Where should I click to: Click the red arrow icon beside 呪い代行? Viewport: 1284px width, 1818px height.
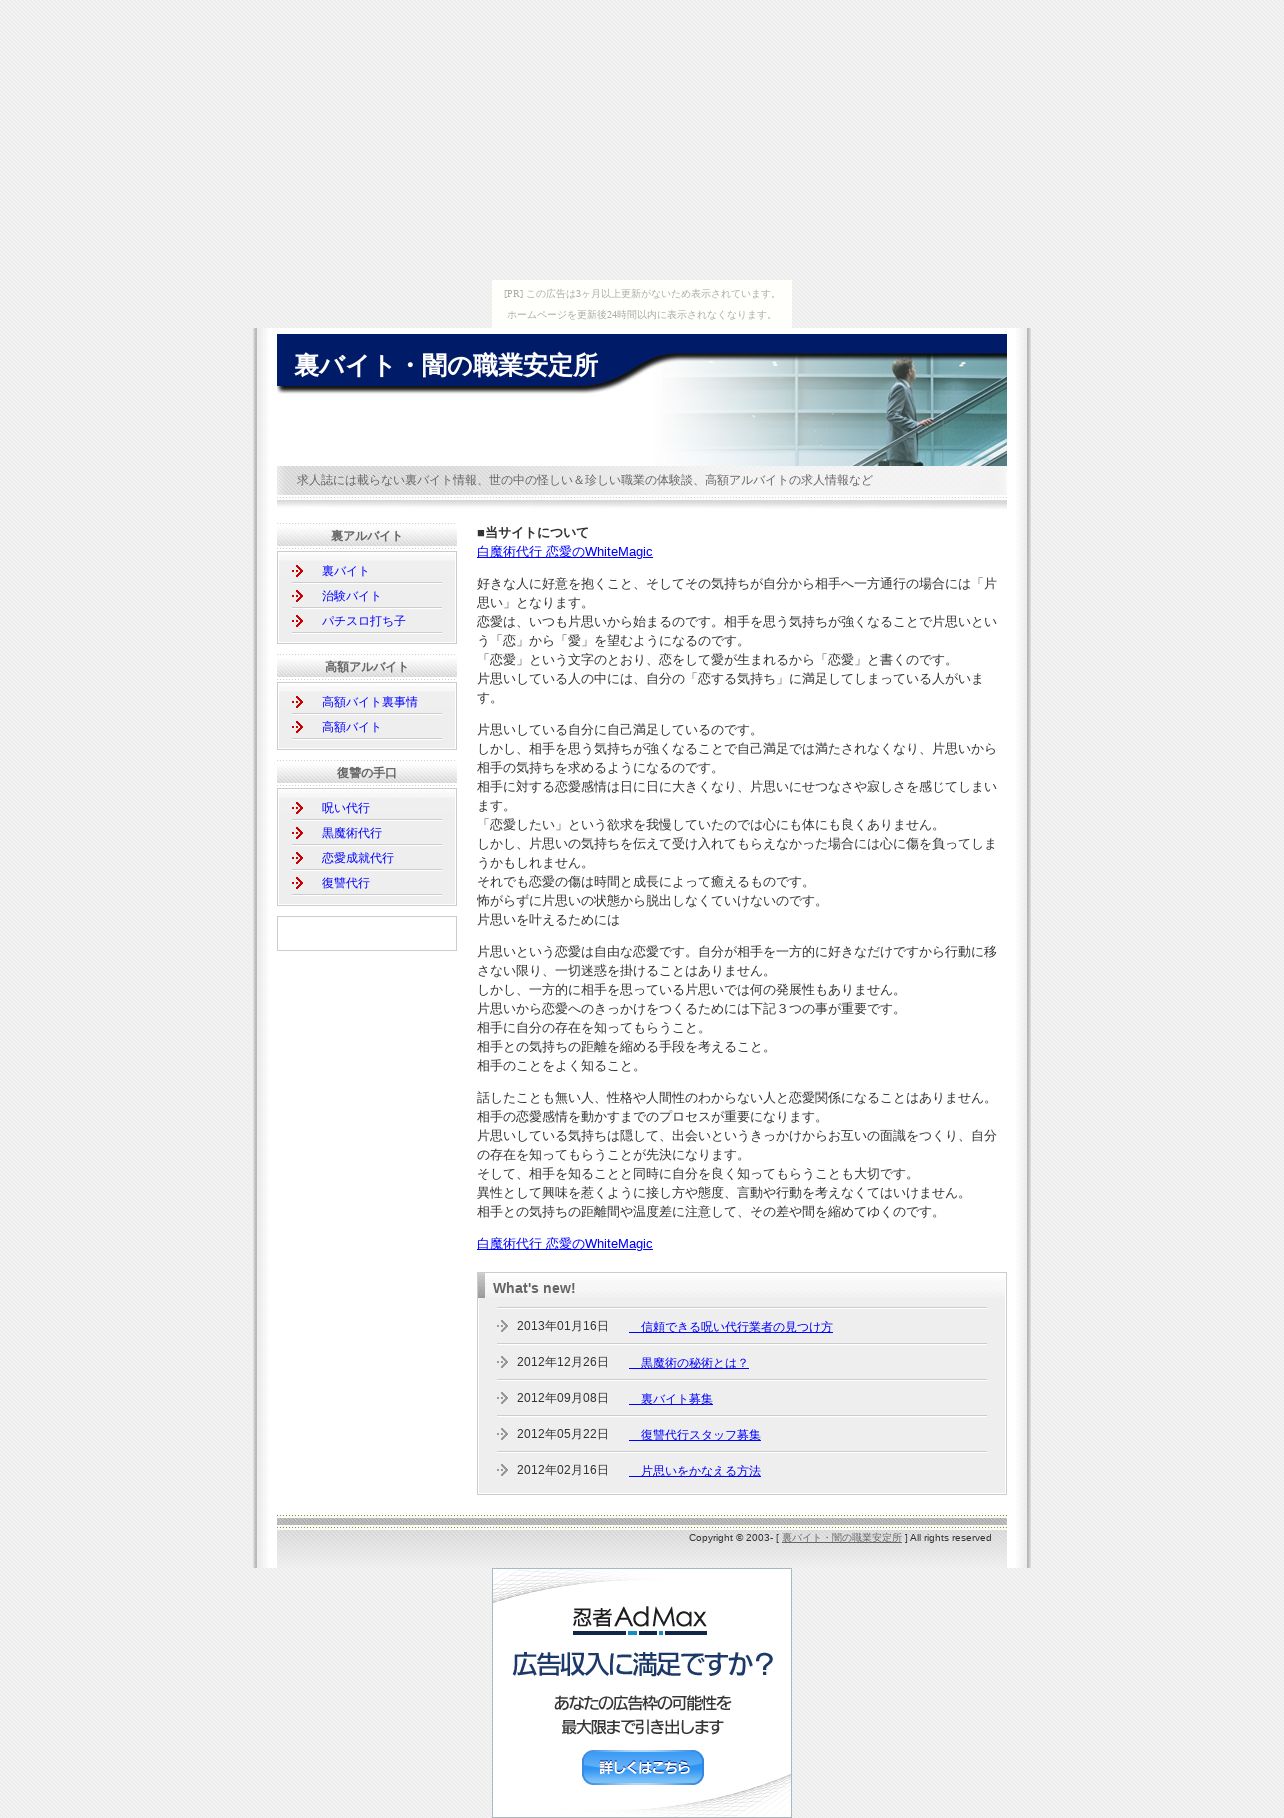click(298, 808)
